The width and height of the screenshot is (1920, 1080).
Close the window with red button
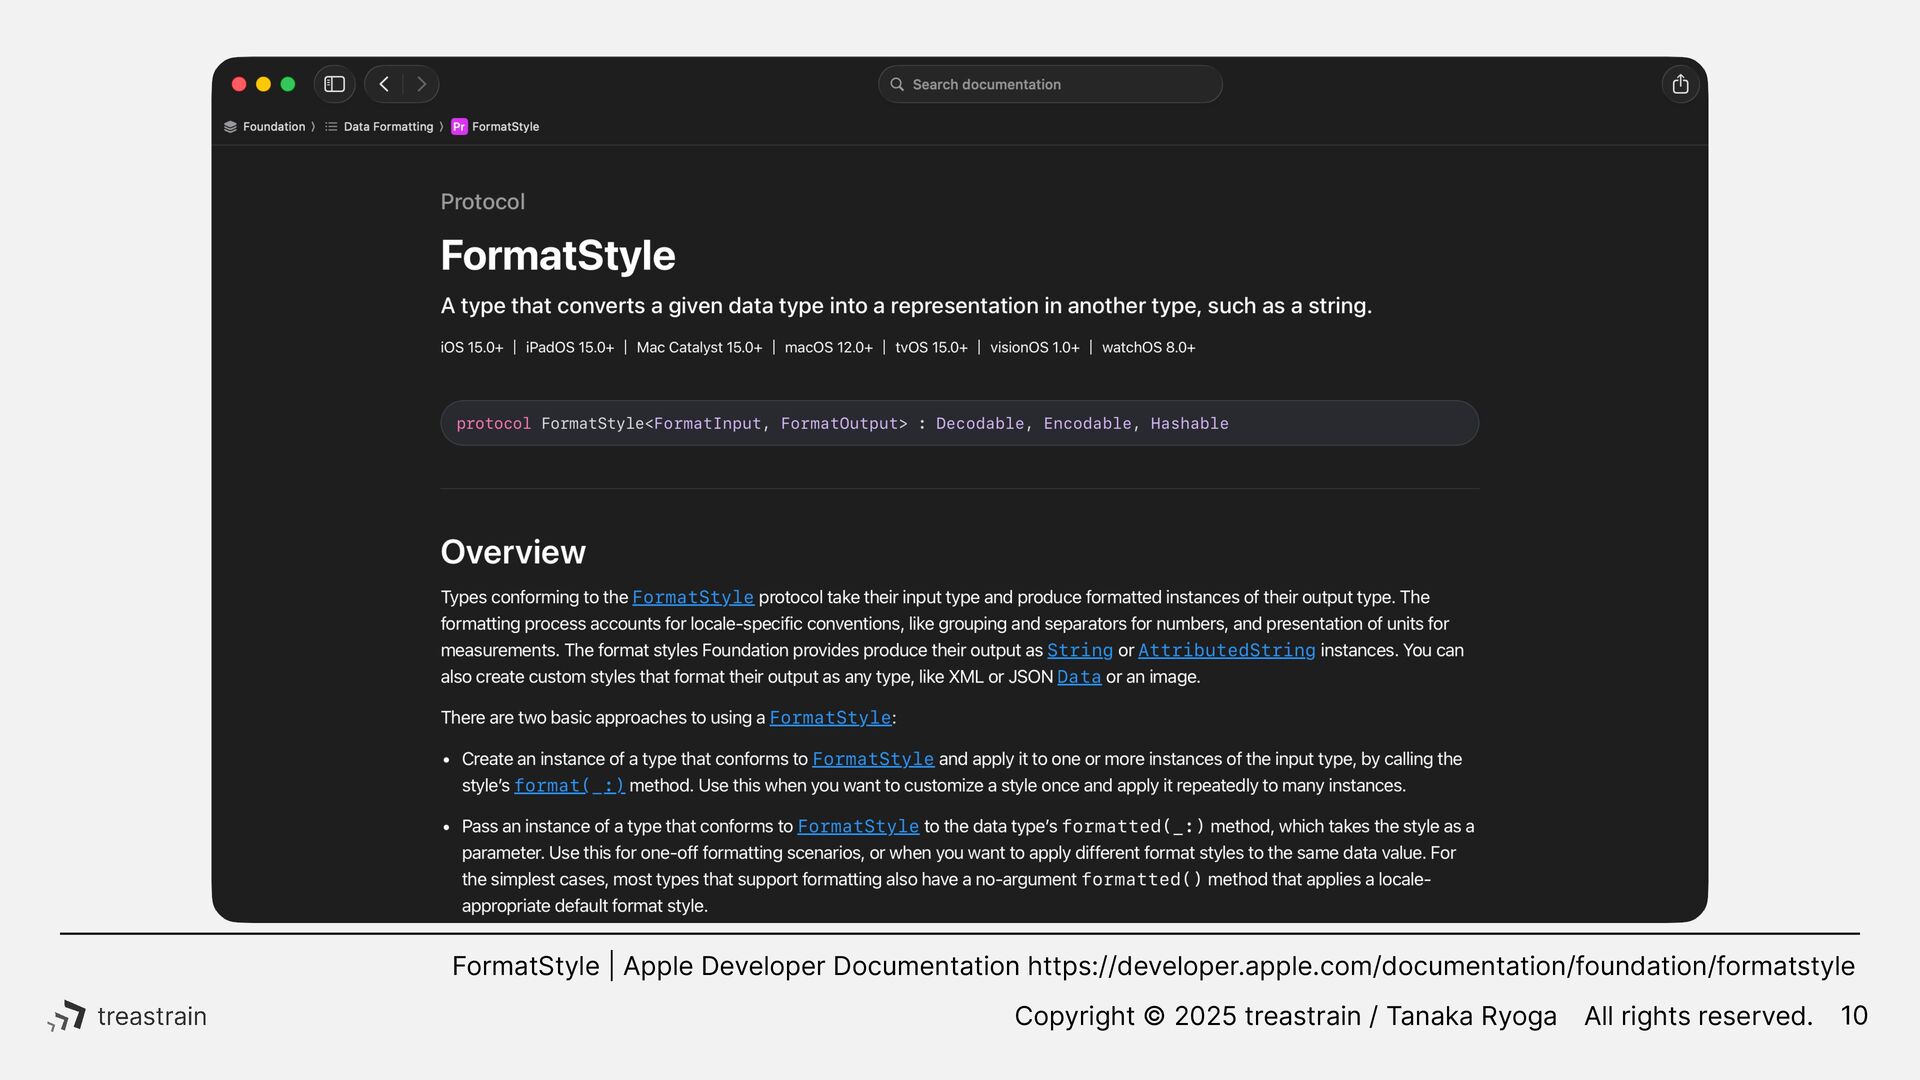point(239,84)
